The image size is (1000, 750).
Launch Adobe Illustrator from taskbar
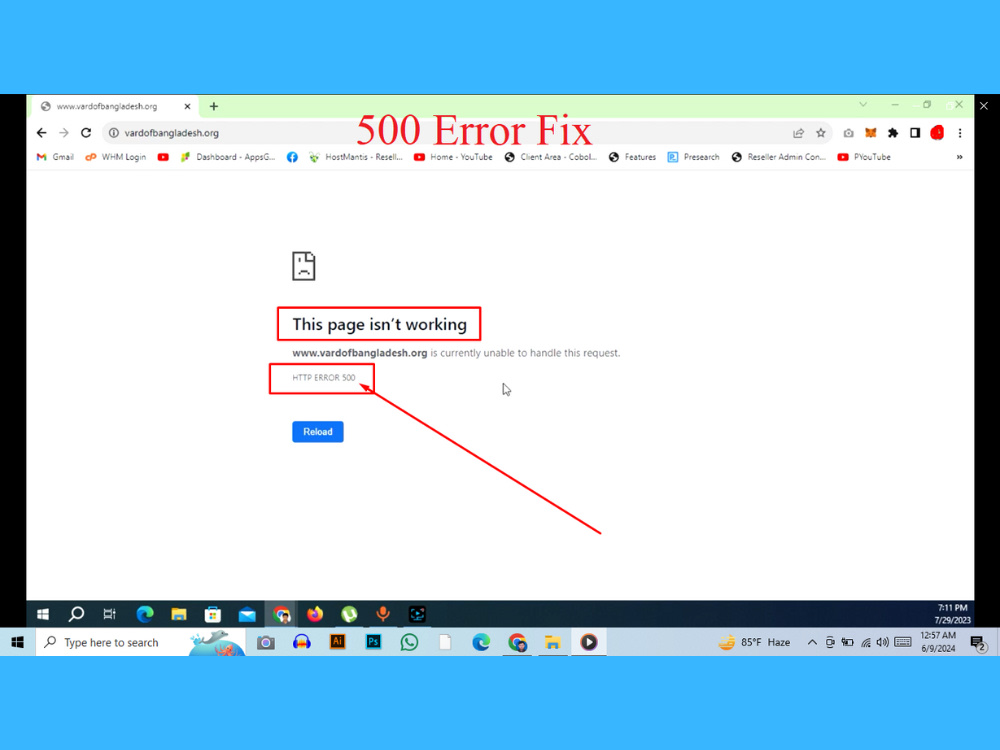337,642
